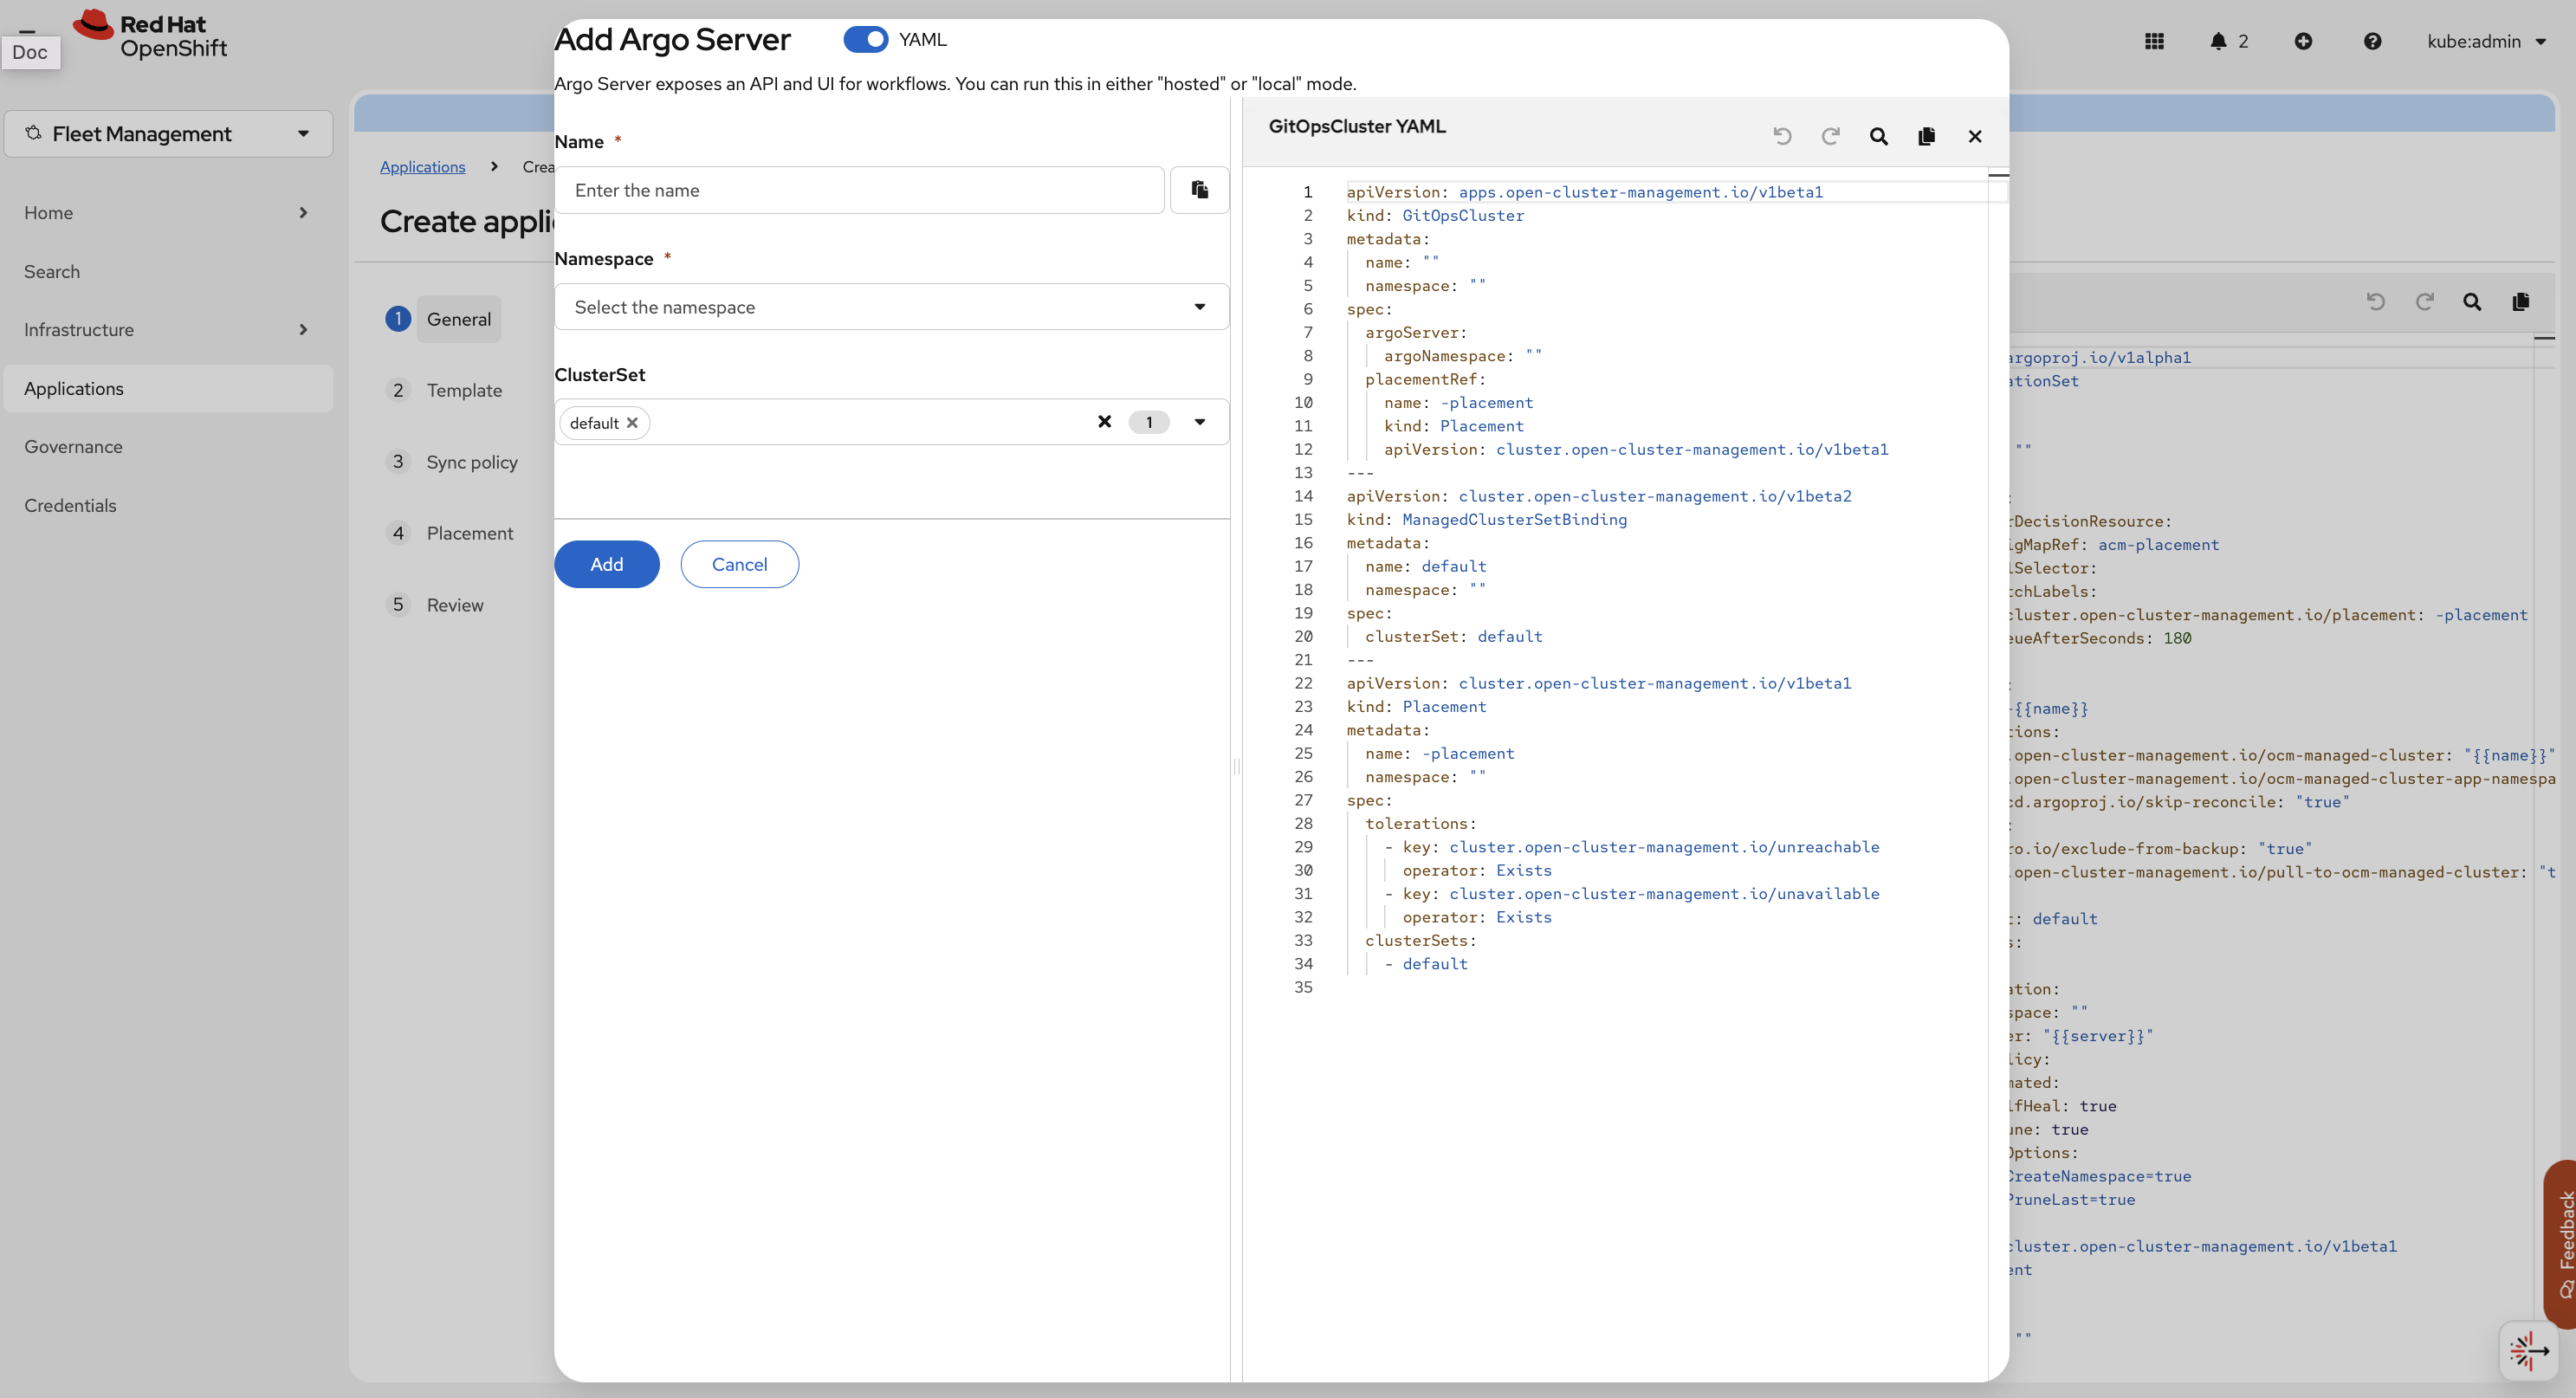
Task: Open the Fleet Management perspective switcher
Action: [x=168, y=134]
